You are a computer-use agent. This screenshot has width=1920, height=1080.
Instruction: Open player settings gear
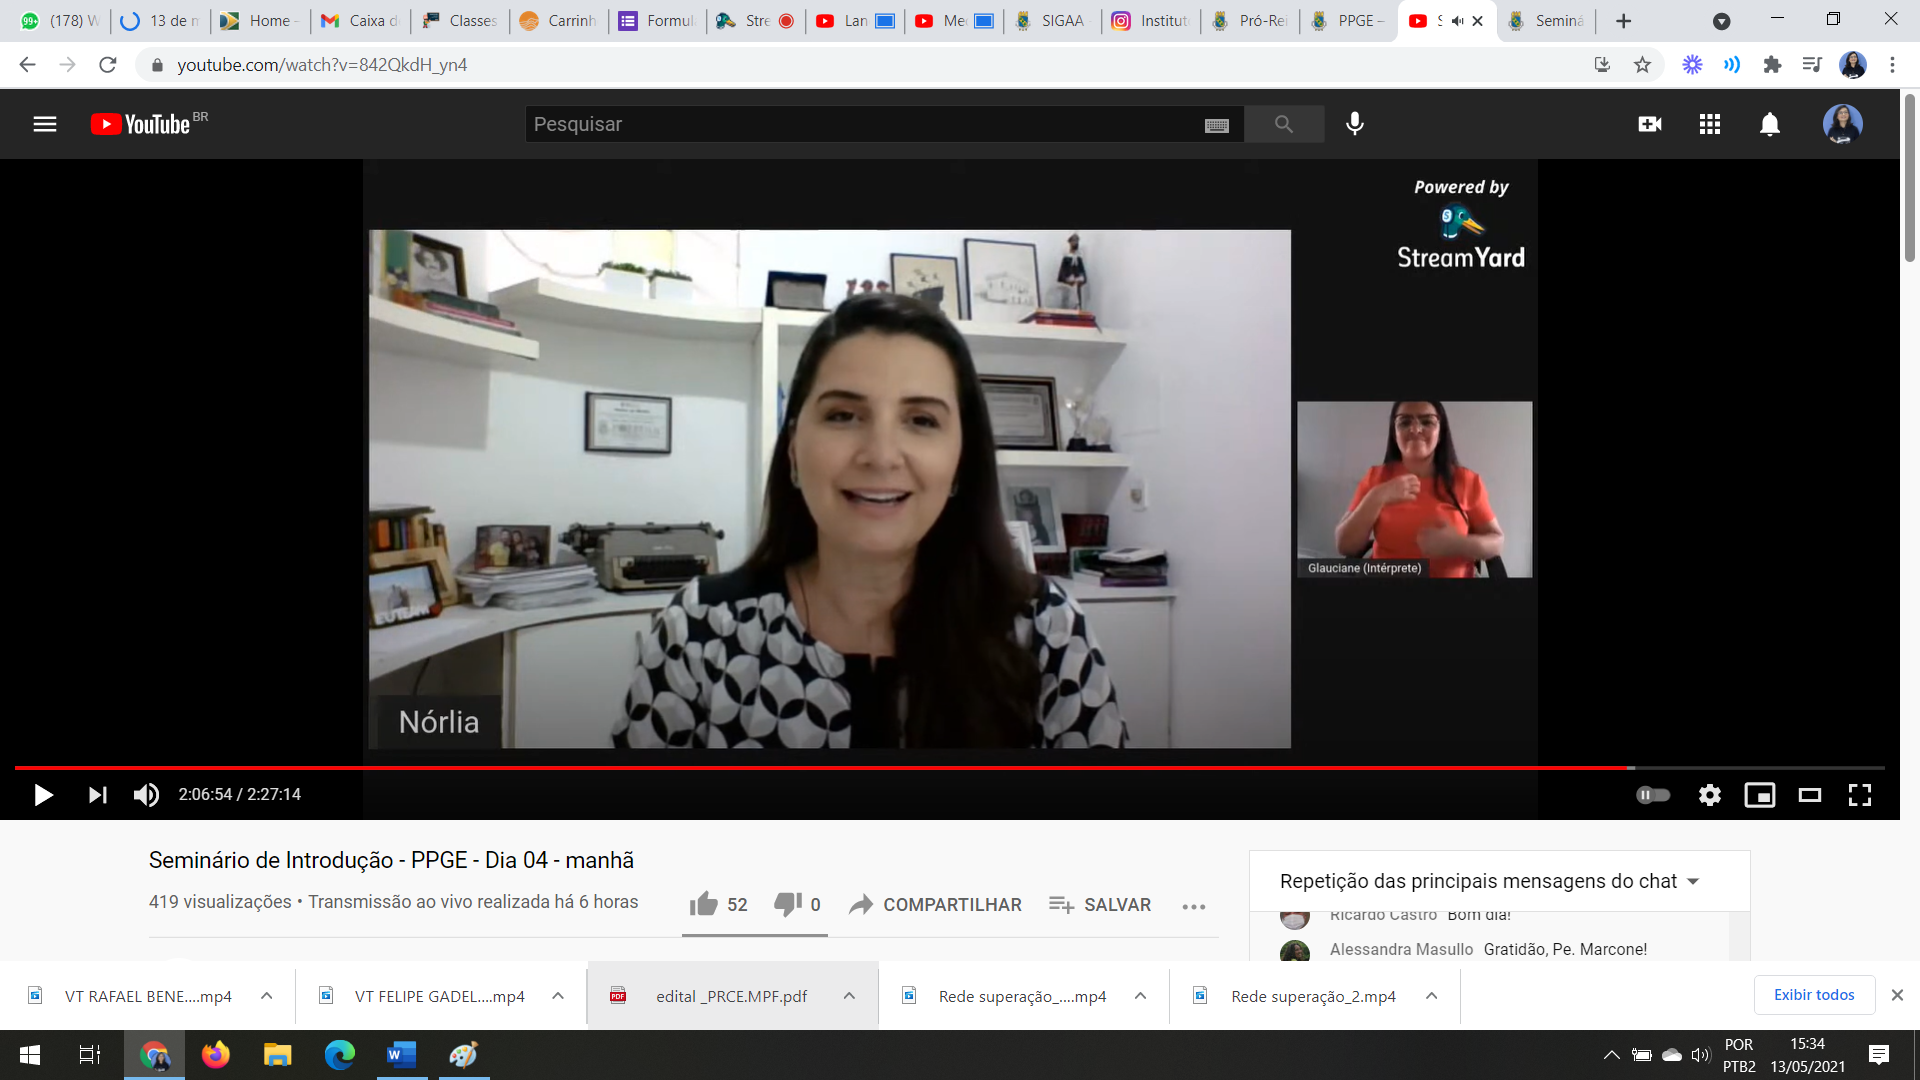[x=1710, y=795]
